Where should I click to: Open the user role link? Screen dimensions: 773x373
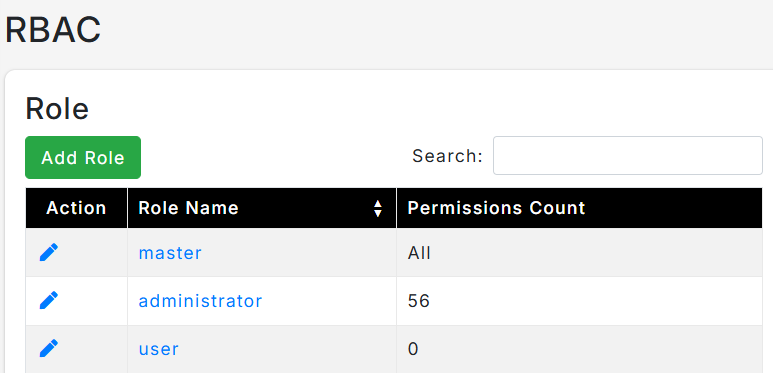tap(158, 349)
